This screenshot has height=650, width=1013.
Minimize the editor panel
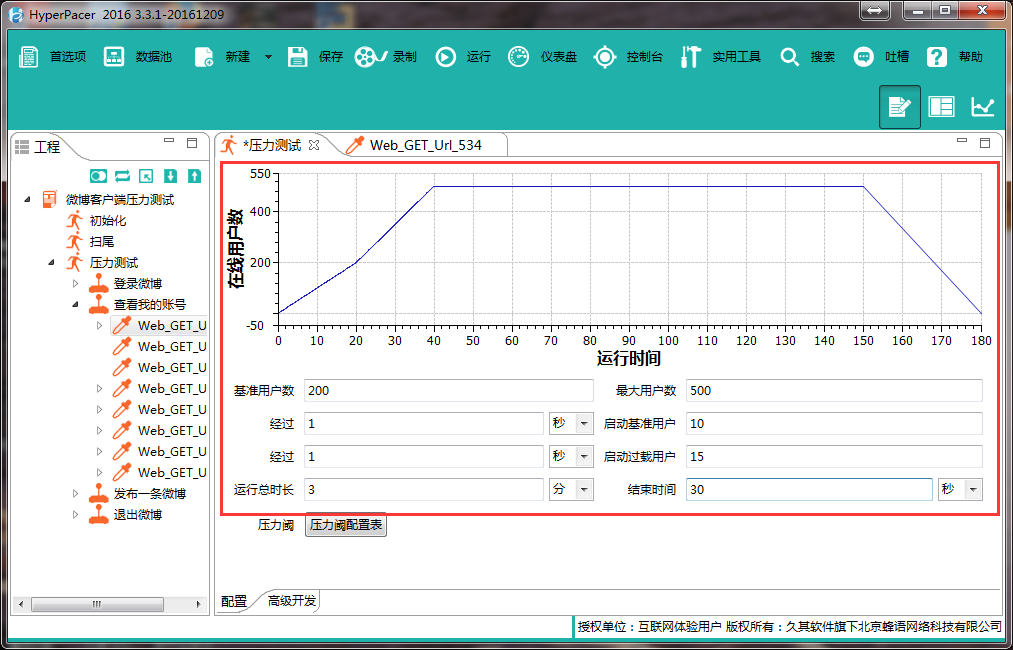pyautogui.click(x=962, y=141)
